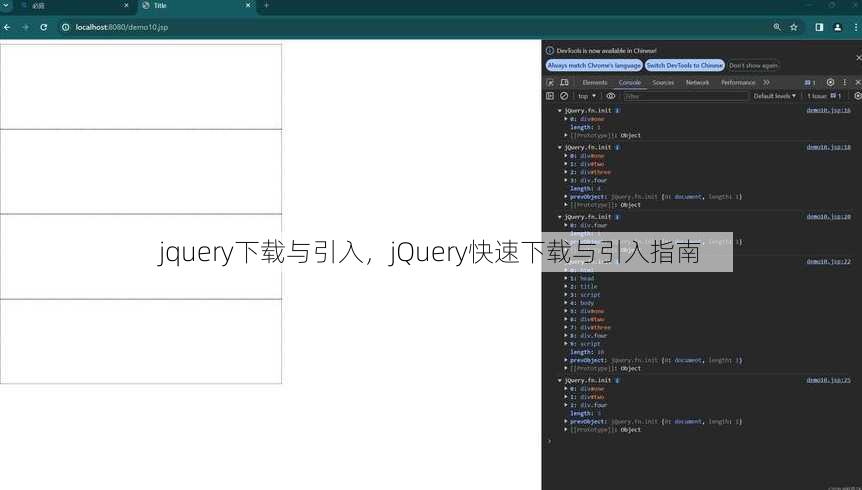Focus the console Filter input field
Image resolution: width=862 pixels, height=490 pixels.
tap(685, 96)
